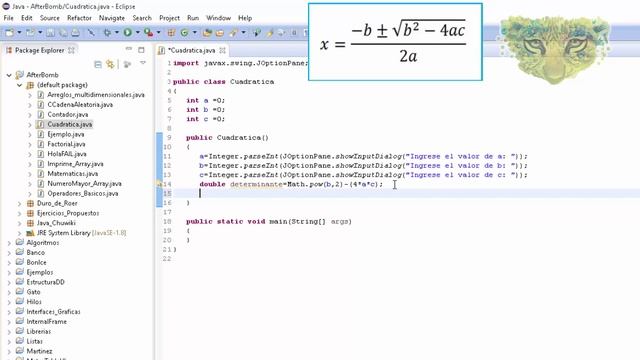Expand the Ejercicios_Propuestos package
The height and width of the screenshot is (360, 640).
click(x=19, y=213)
